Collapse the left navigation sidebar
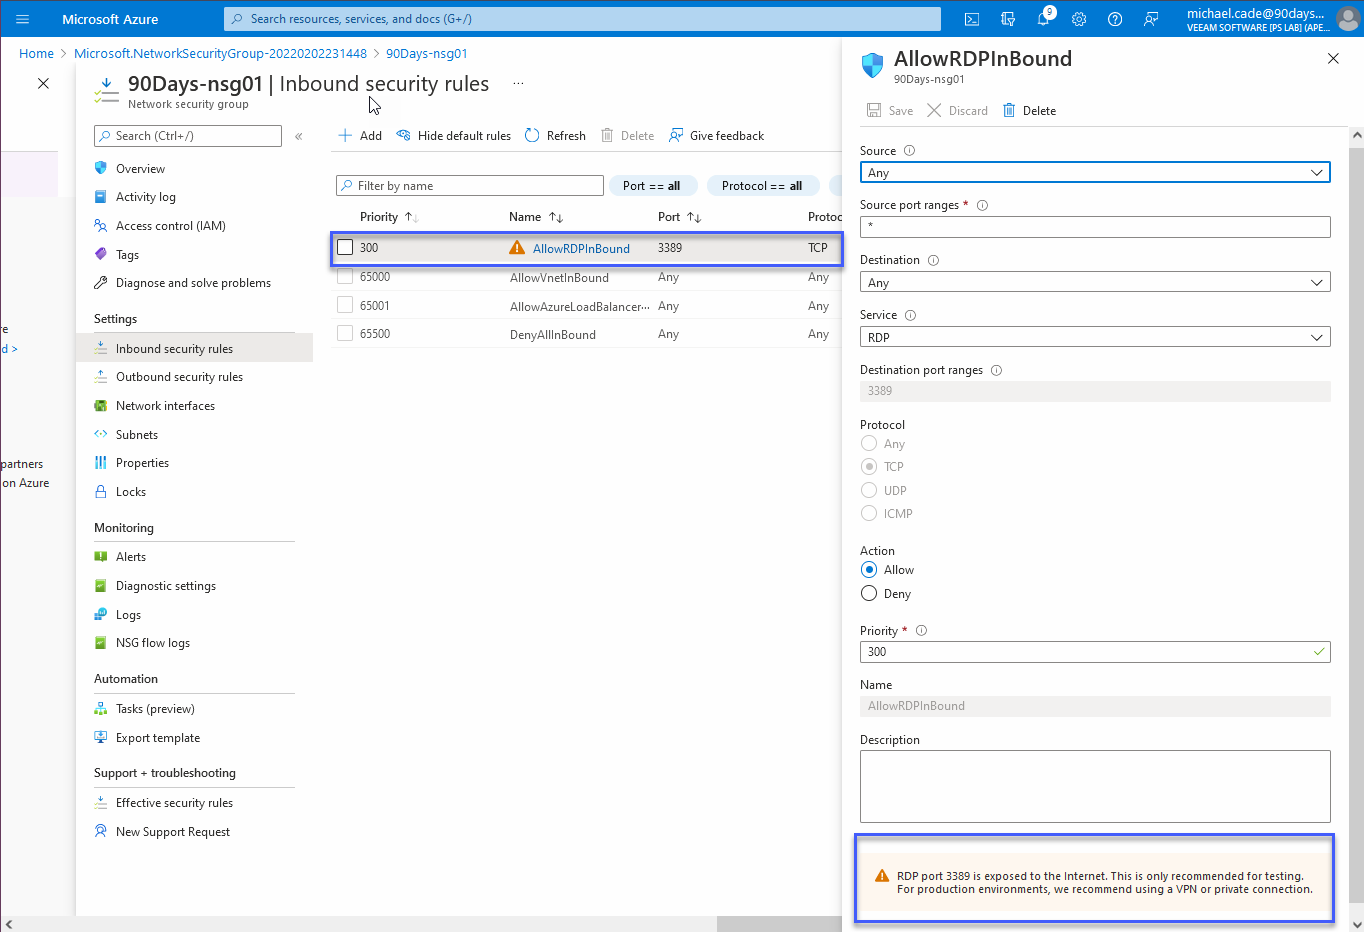Screen dimensions: 1364x932 coord(298,136)
